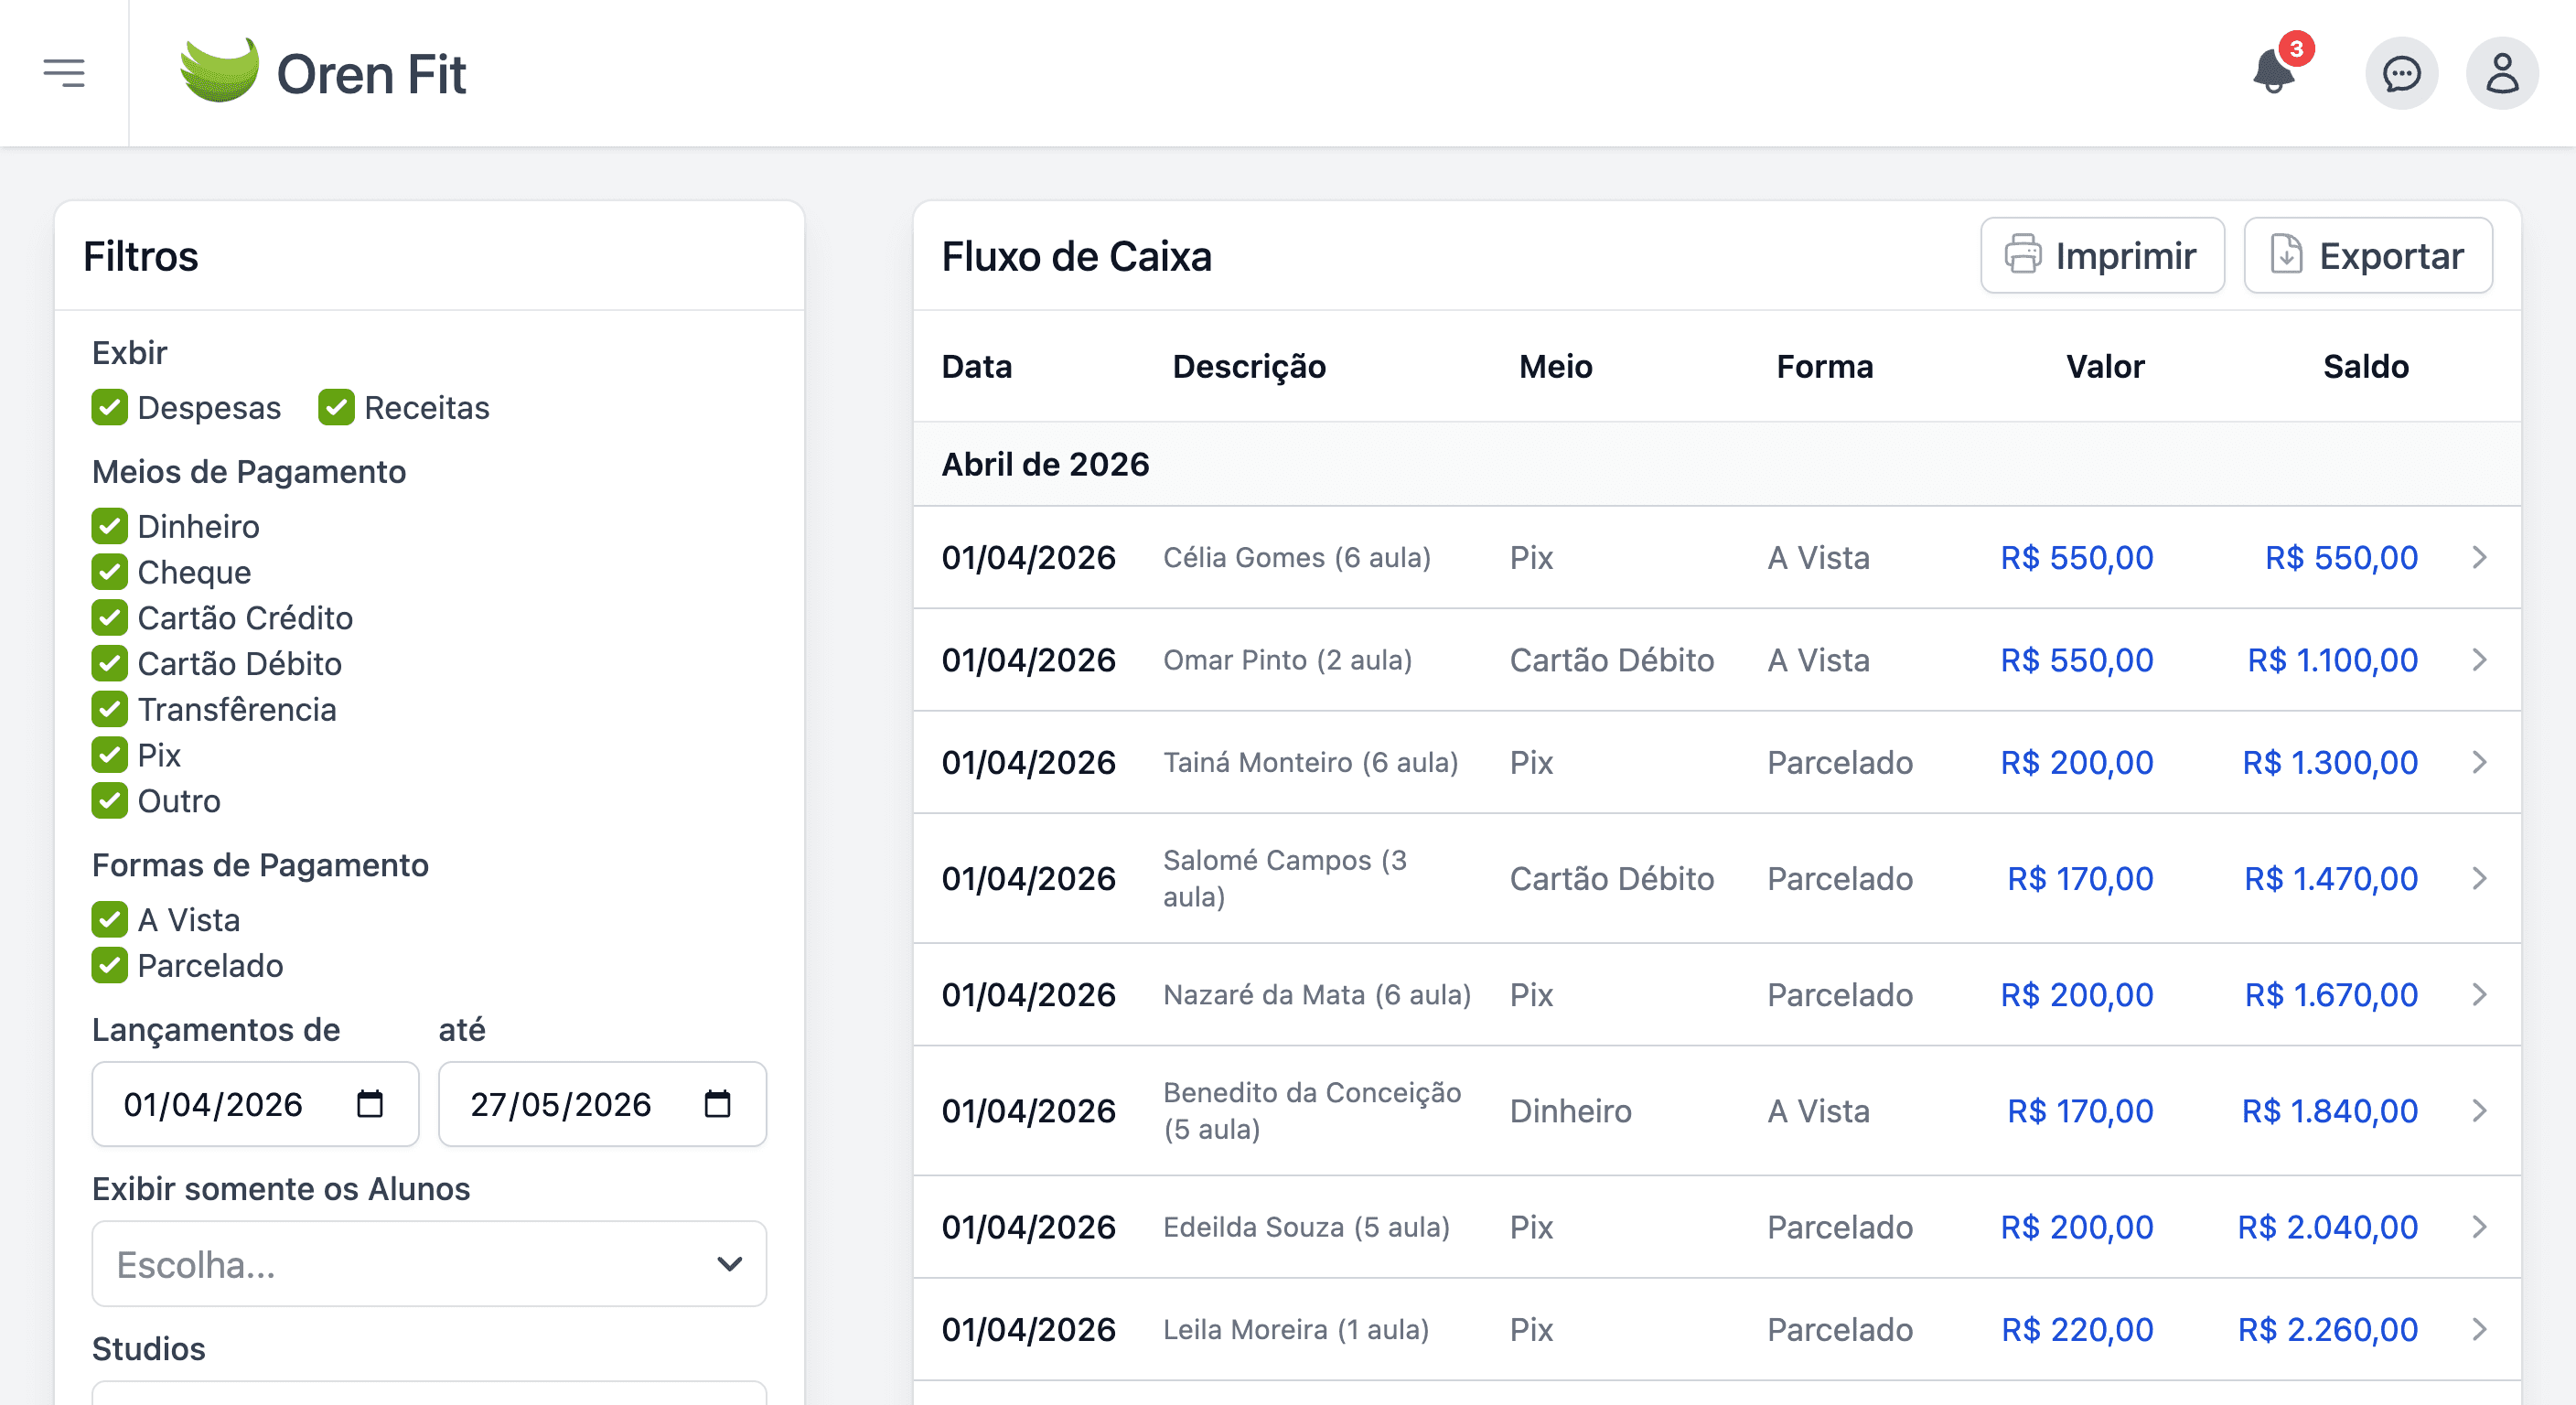
Task: Expand Edeilda Souza row chevron
Action: click(2479, 1227)
